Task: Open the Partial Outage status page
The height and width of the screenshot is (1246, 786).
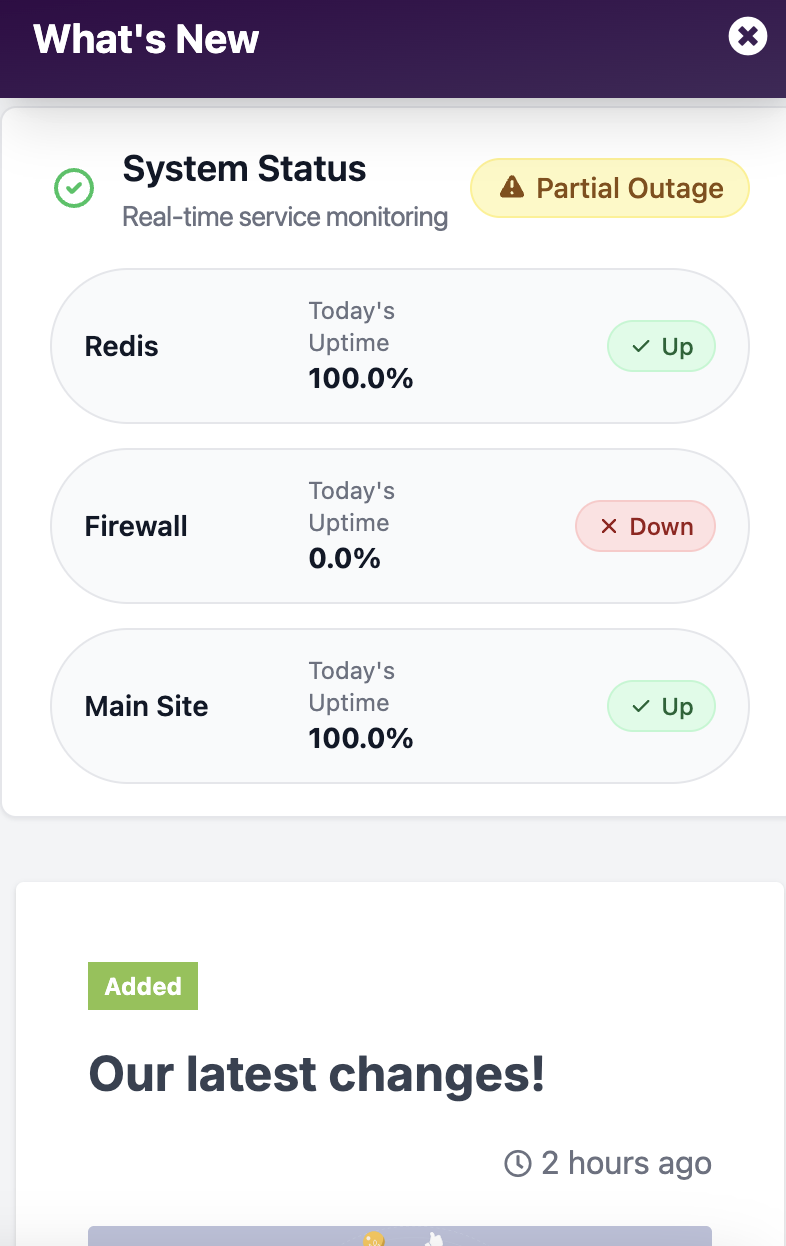Action: [x=609, y=188]
